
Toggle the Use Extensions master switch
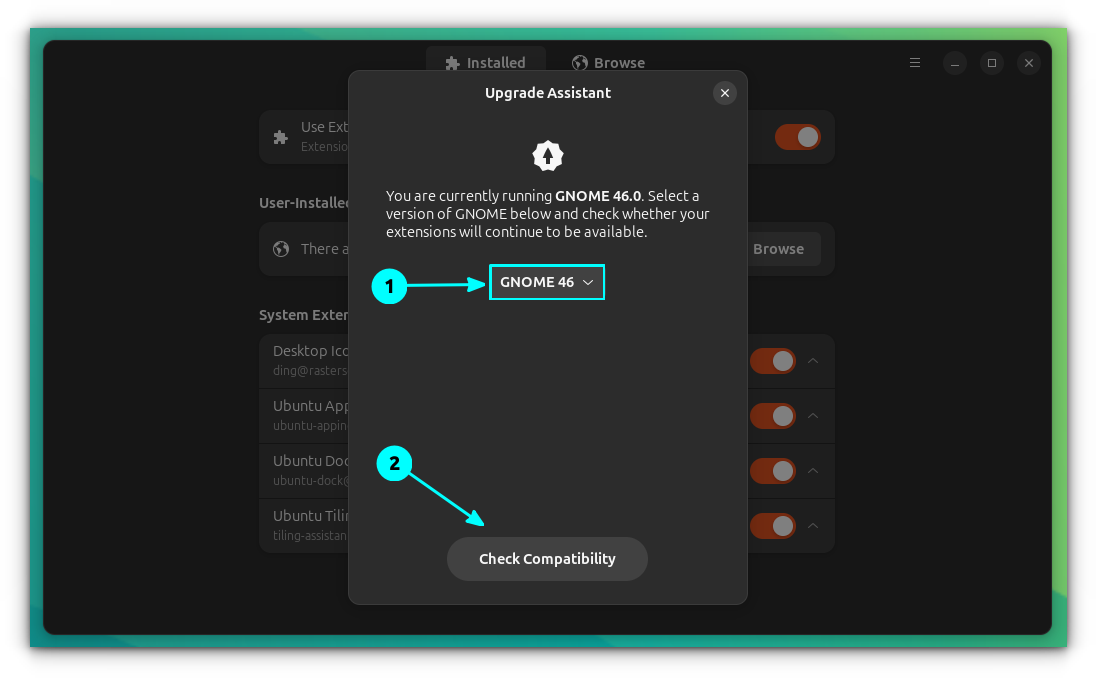797,137
